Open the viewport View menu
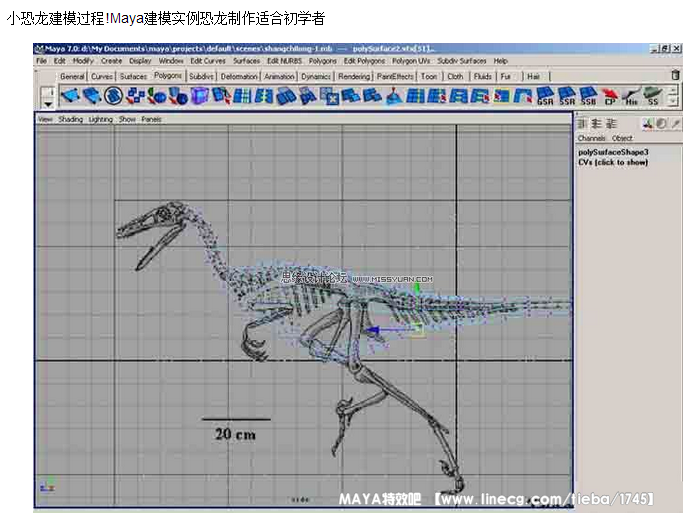The height and width of the screenshot is (516, 688). point(45,119)
